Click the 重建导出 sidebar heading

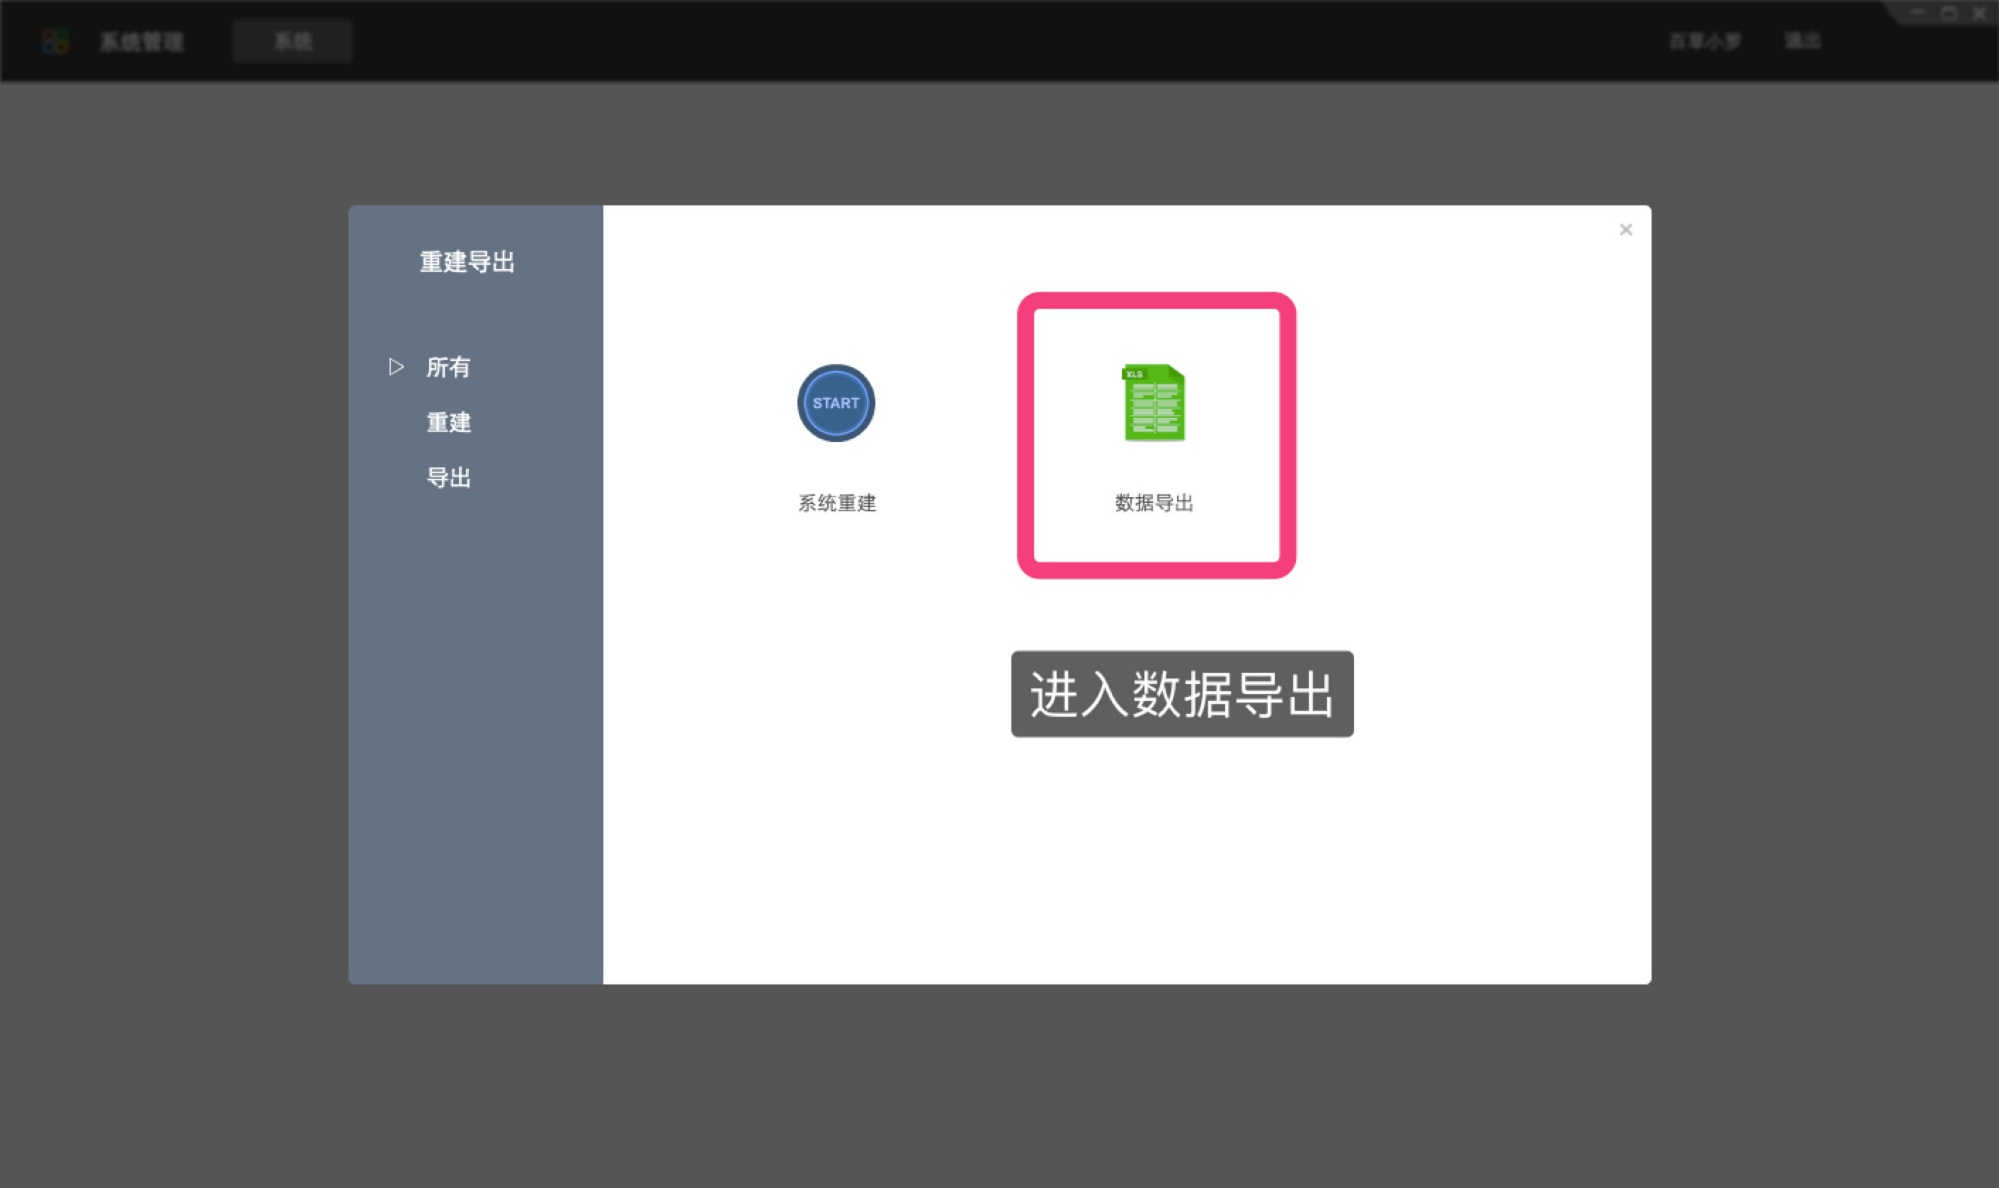467,262
